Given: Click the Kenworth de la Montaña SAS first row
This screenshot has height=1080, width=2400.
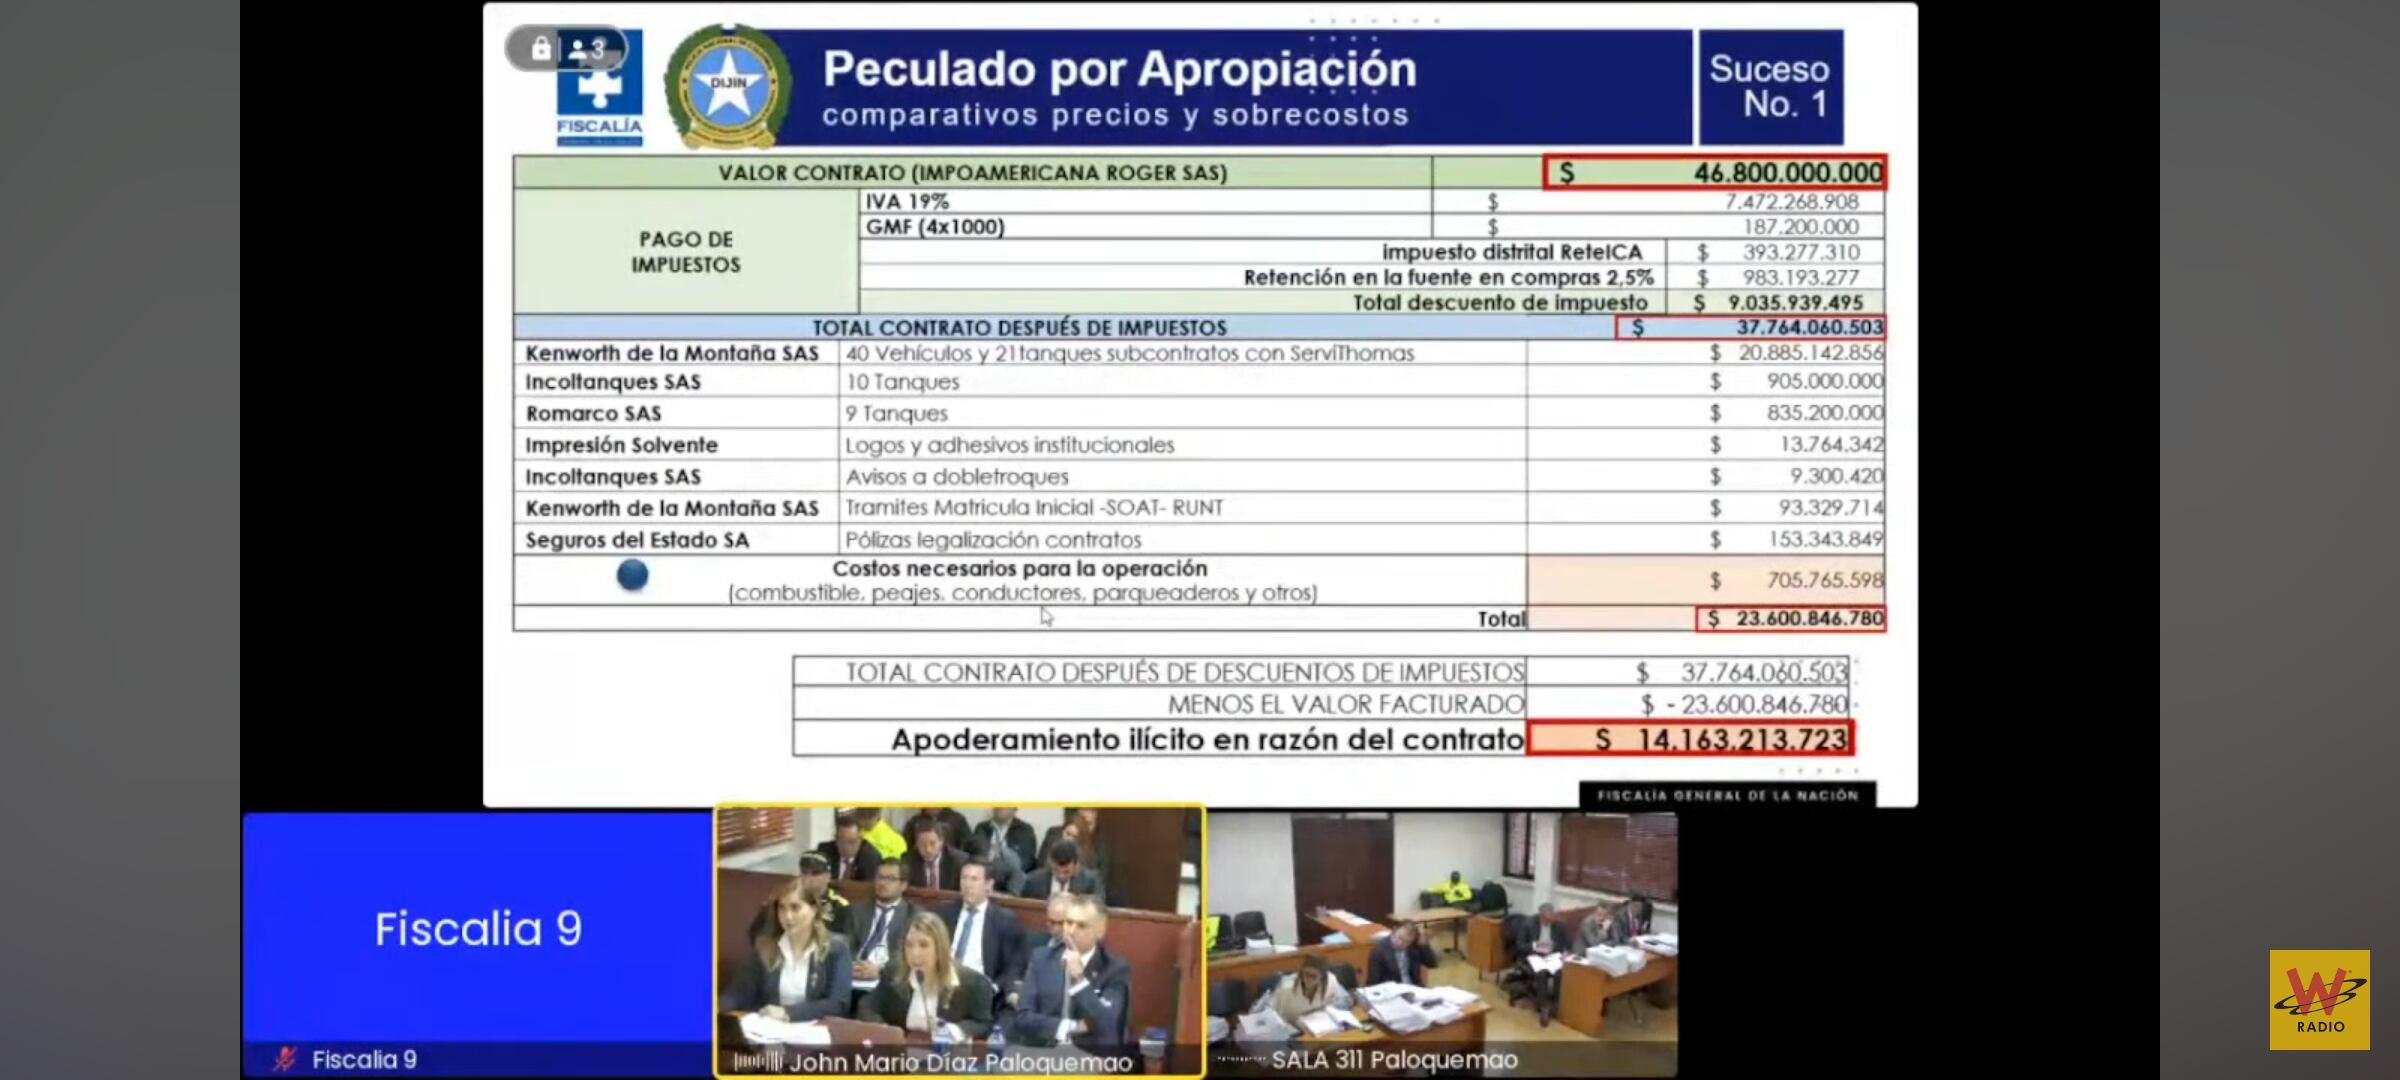Looking at the screenshot, I should click(672, 353).
